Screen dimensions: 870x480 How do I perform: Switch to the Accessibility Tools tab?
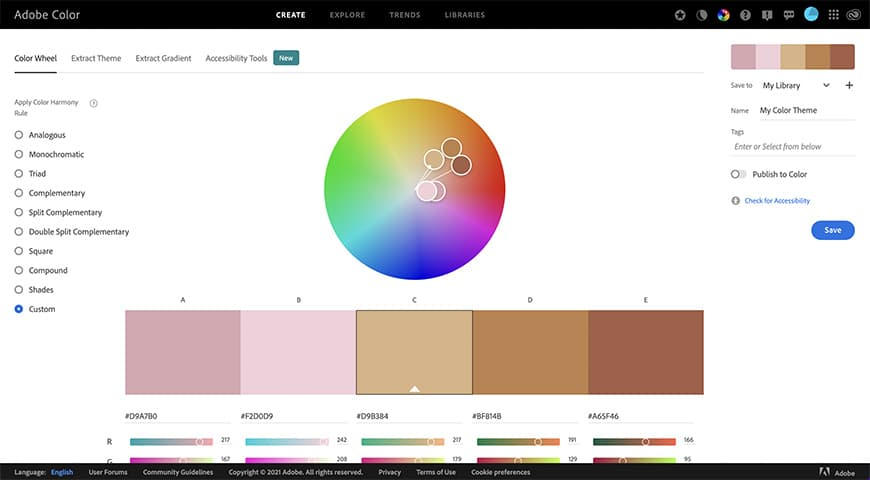pyautogui.click(x=236, y=58)
